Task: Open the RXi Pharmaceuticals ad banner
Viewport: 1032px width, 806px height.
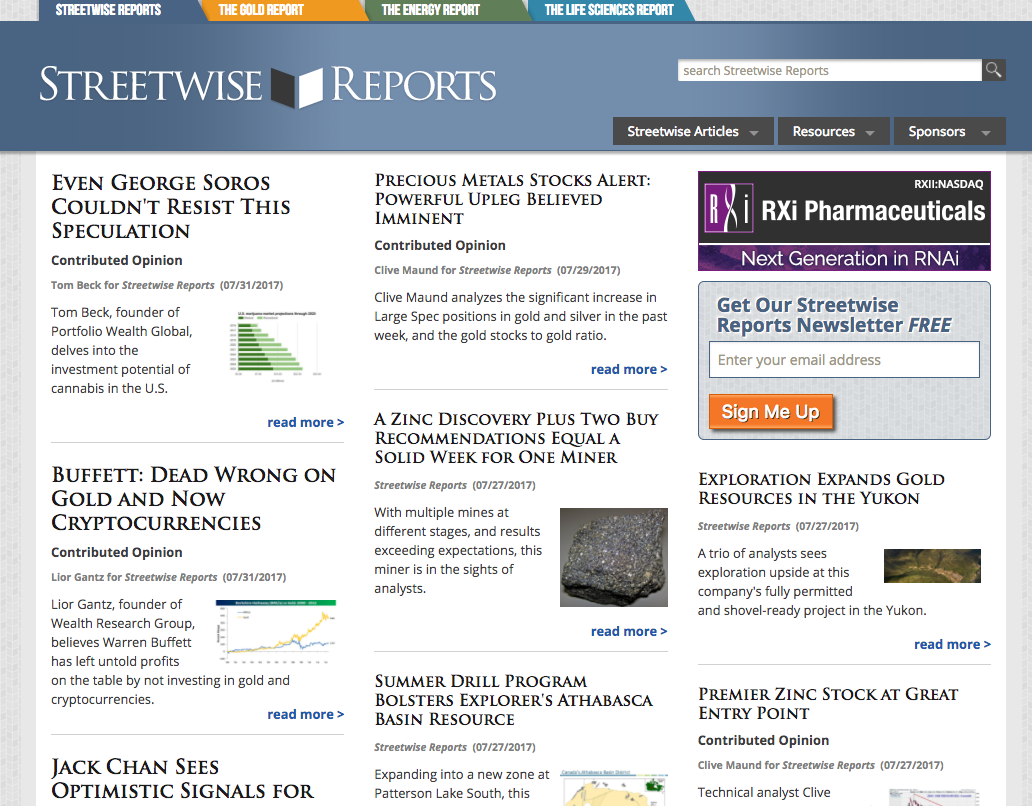Action: pos(844,221)
